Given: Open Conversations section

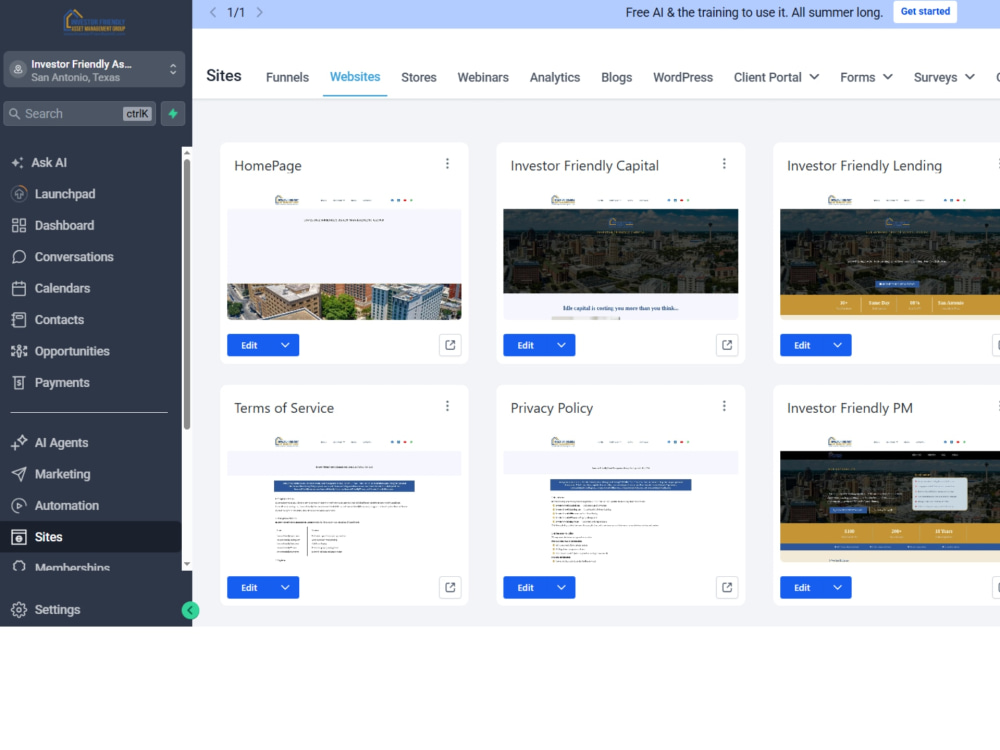Looking at the screenshot, I should [62, 257].
